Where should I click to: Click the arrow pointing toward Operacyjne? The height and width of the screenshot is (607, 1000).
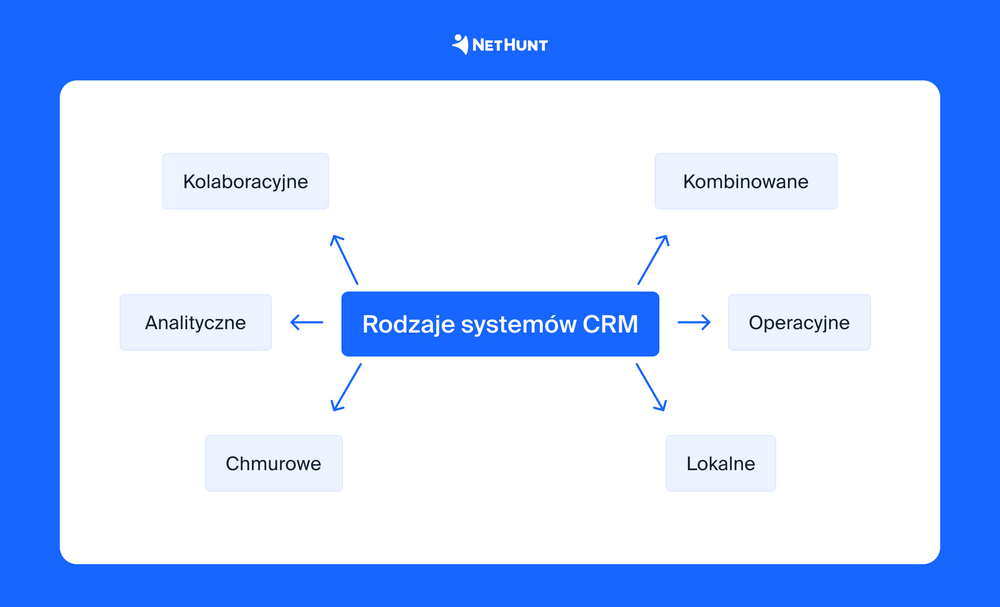(x=694, y=322)
